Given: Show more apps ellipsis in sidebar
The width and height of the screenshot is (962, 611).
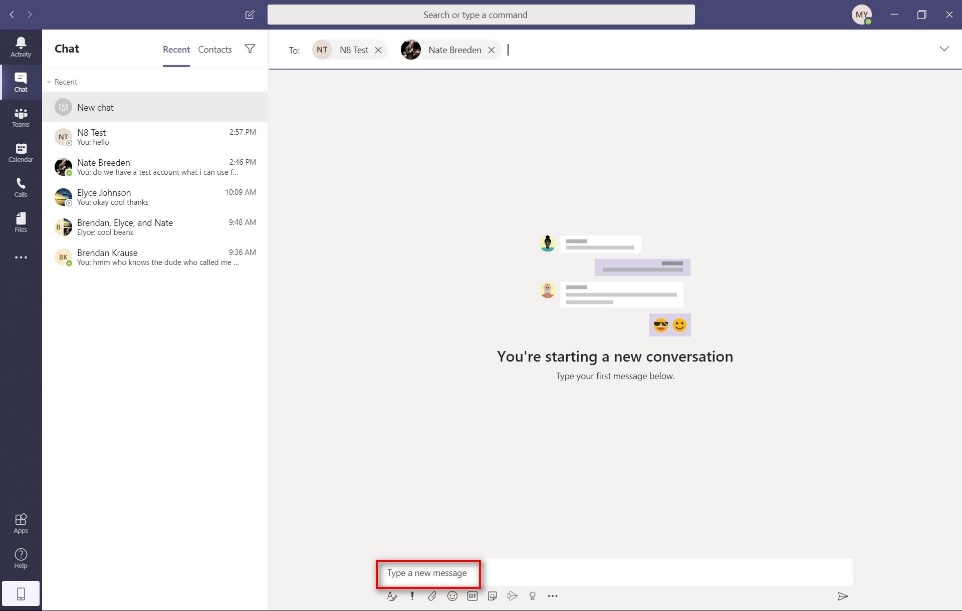Looking at the screenshot, I should [21, 258].
